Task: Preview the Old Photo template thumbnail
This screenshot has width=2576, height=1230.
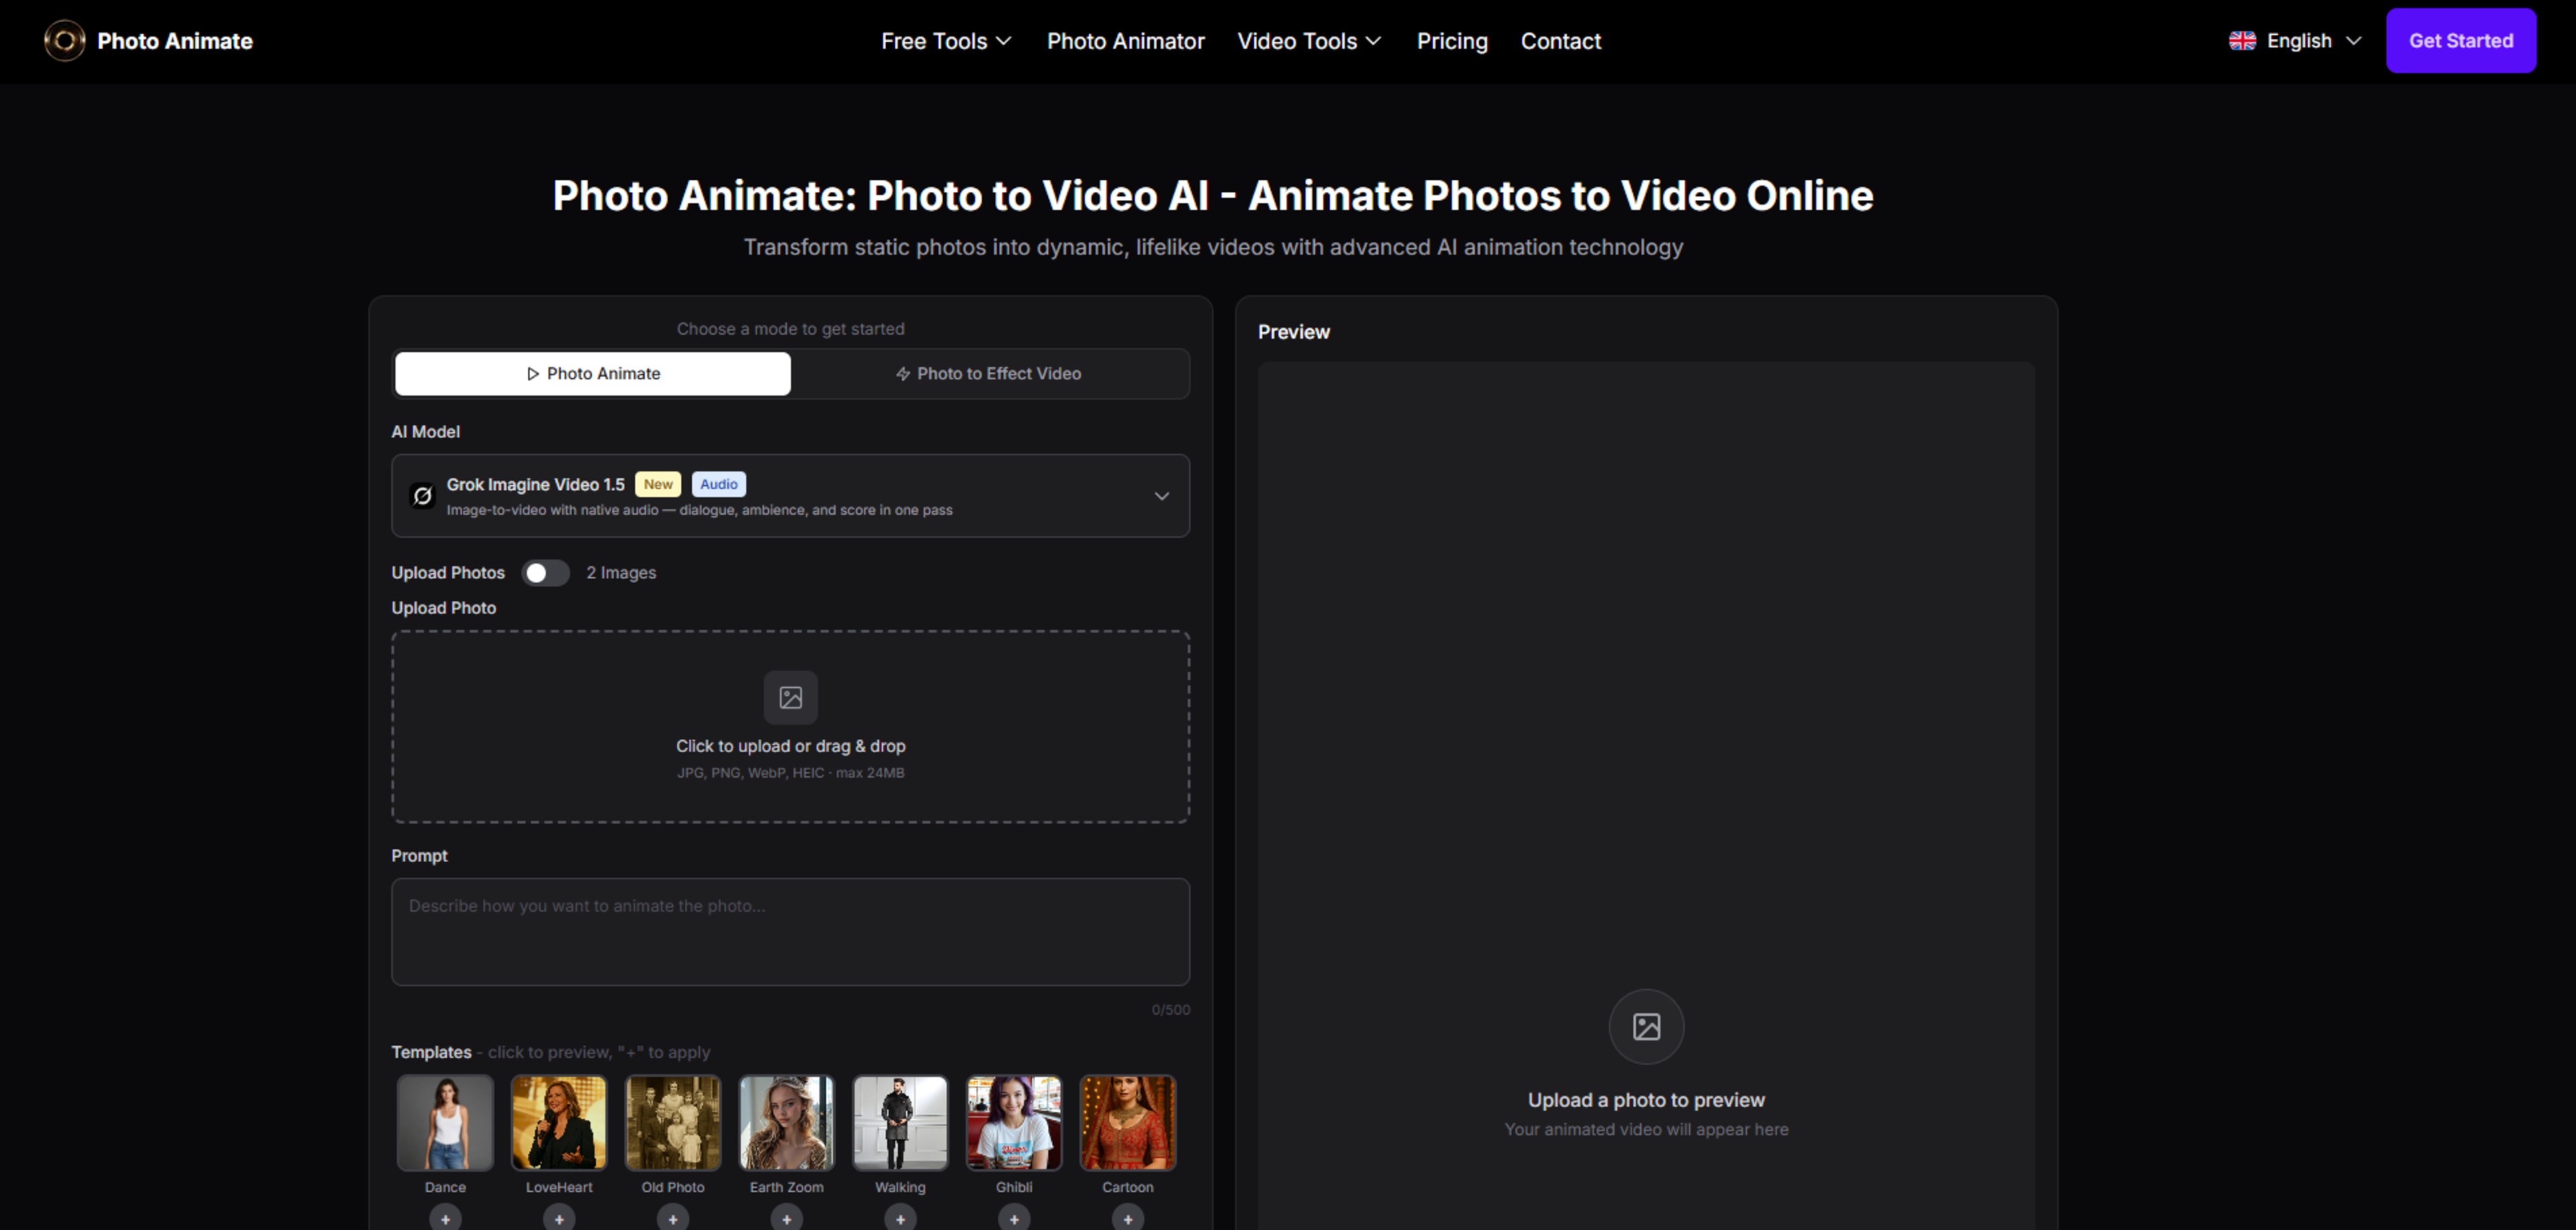Action: click(673, 1122)
